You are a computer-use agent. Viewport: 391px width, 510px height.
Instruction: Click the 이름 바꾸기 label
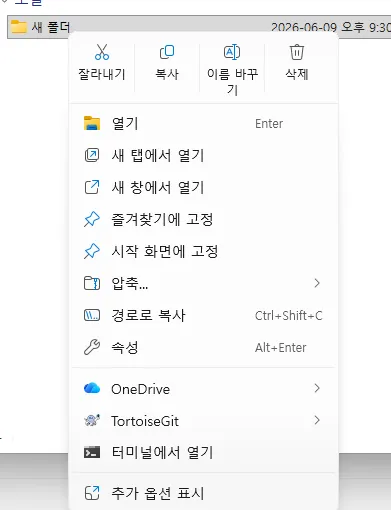(x=232, y=82)
